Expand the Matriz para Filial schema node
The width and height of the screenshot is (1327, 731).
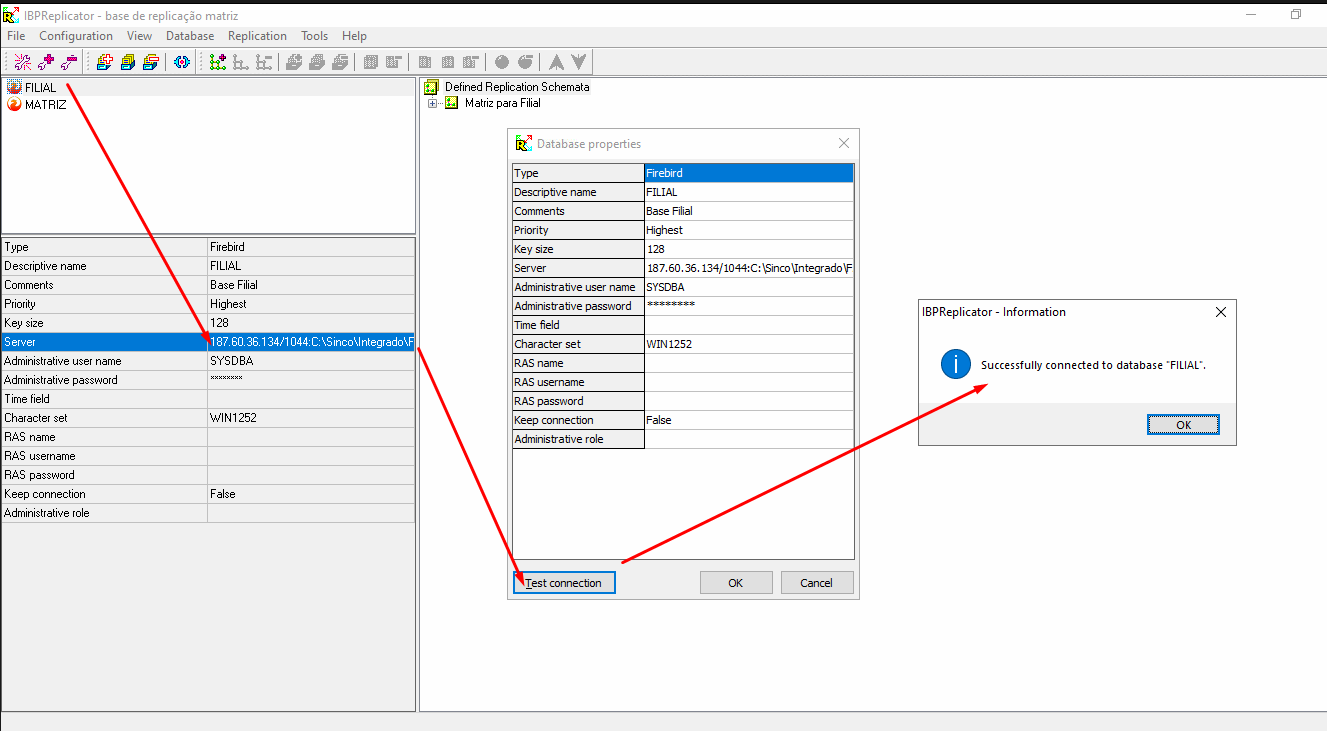(432, 103)
